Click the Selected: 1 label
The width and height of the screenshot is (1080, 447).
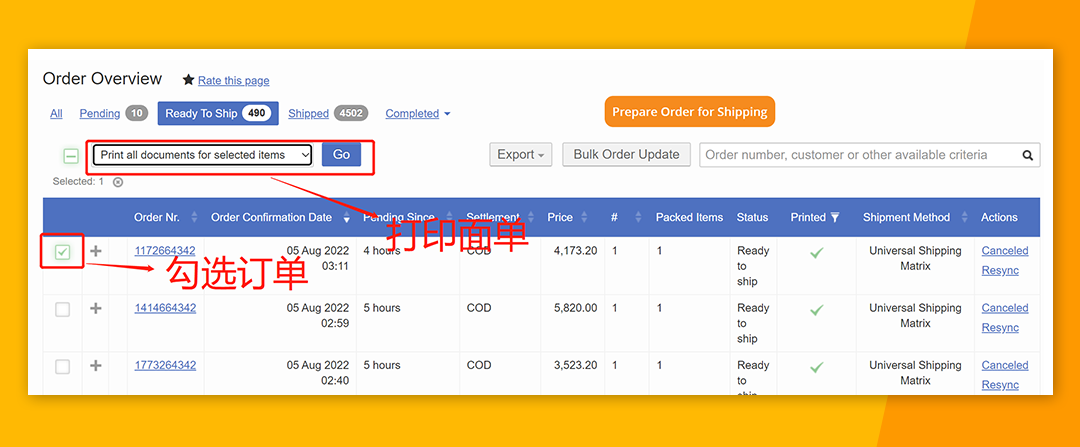click(x=78, y=182)
